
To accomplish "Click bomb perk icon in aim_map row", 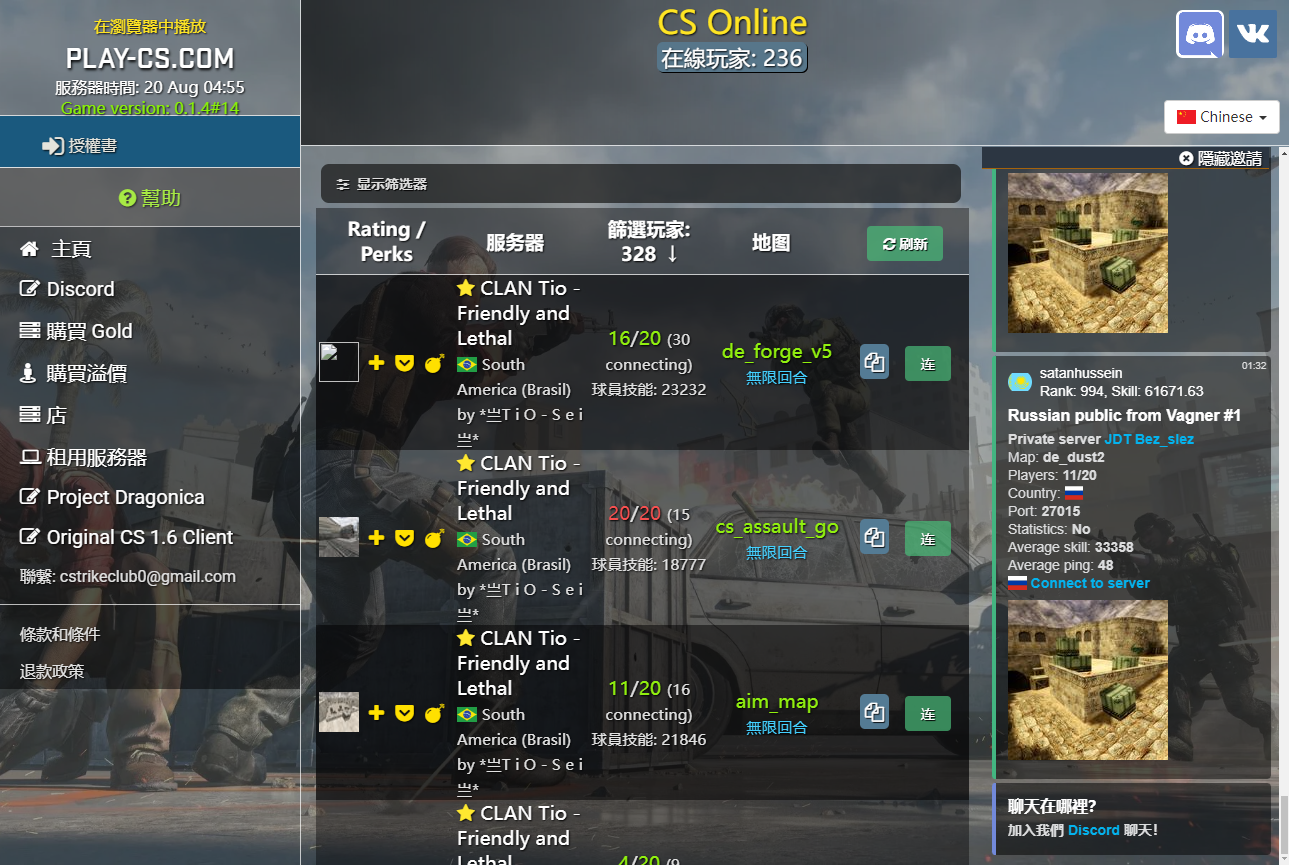I will 434,712.
